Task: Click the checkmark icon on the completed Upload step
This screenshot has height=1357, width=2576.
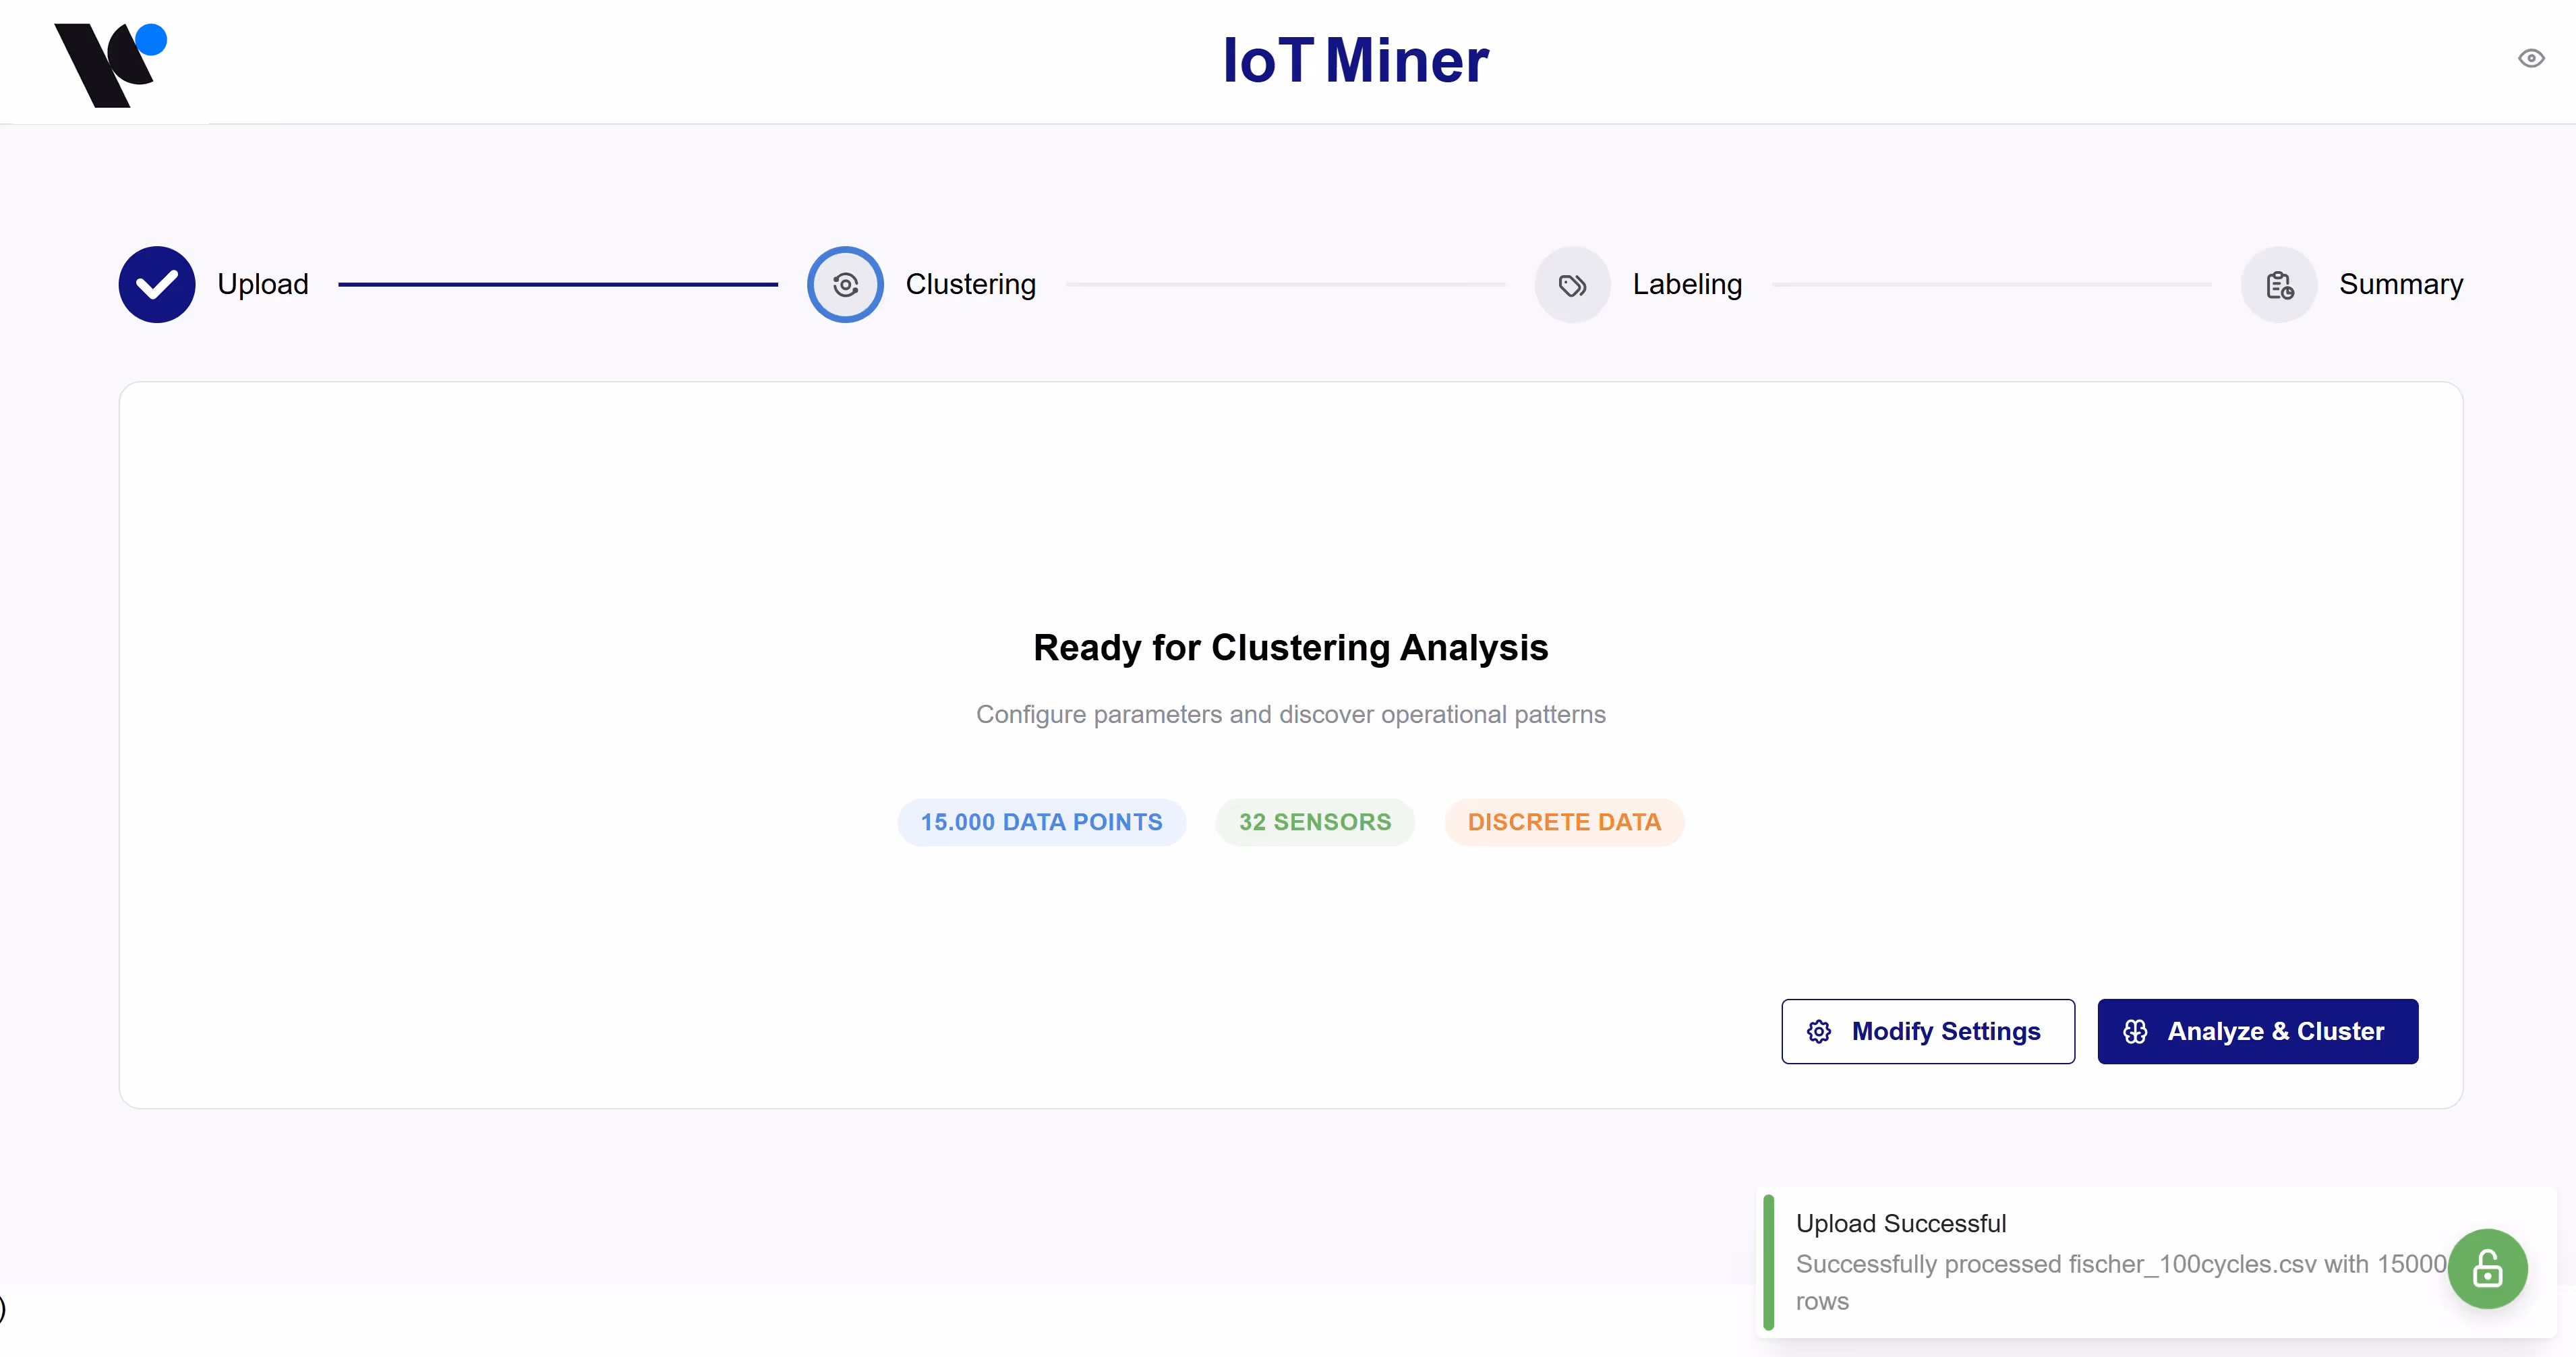Action: pyautogui.click(x=156, y=284)
